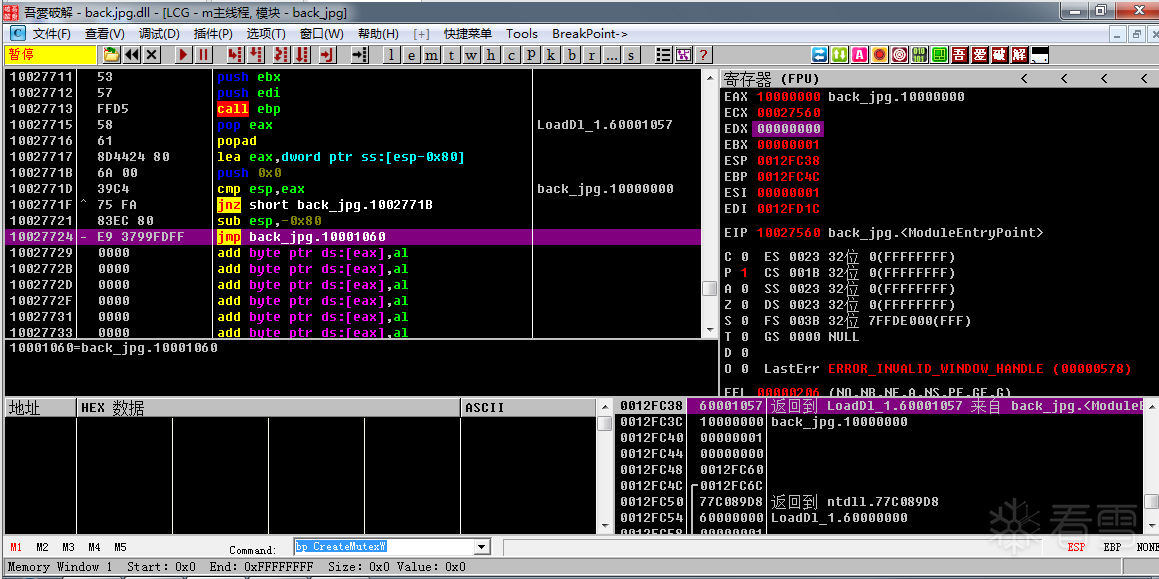
Task: Click the red '破' toolbar icon
Action: [x=999, y=55]
